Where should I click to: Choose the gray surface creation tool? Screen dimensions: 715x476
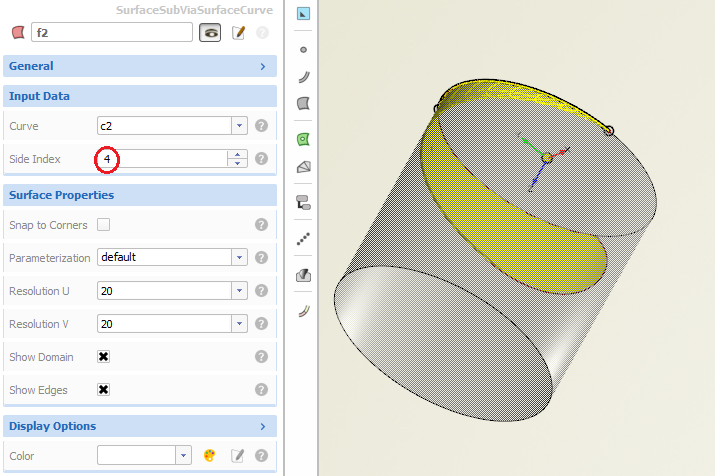point(304,103)
